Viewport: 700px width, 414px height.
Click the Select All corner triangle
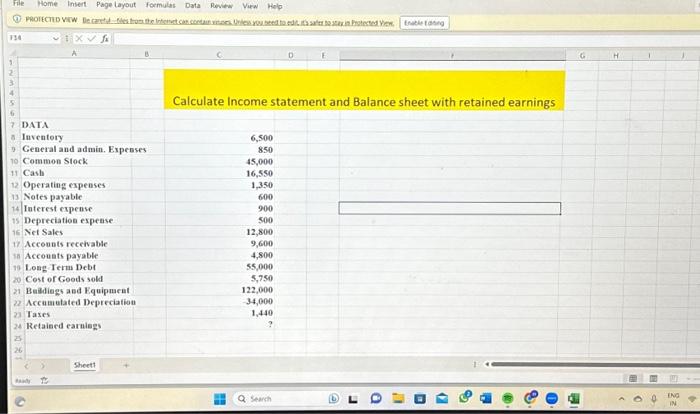click(12, 54)
